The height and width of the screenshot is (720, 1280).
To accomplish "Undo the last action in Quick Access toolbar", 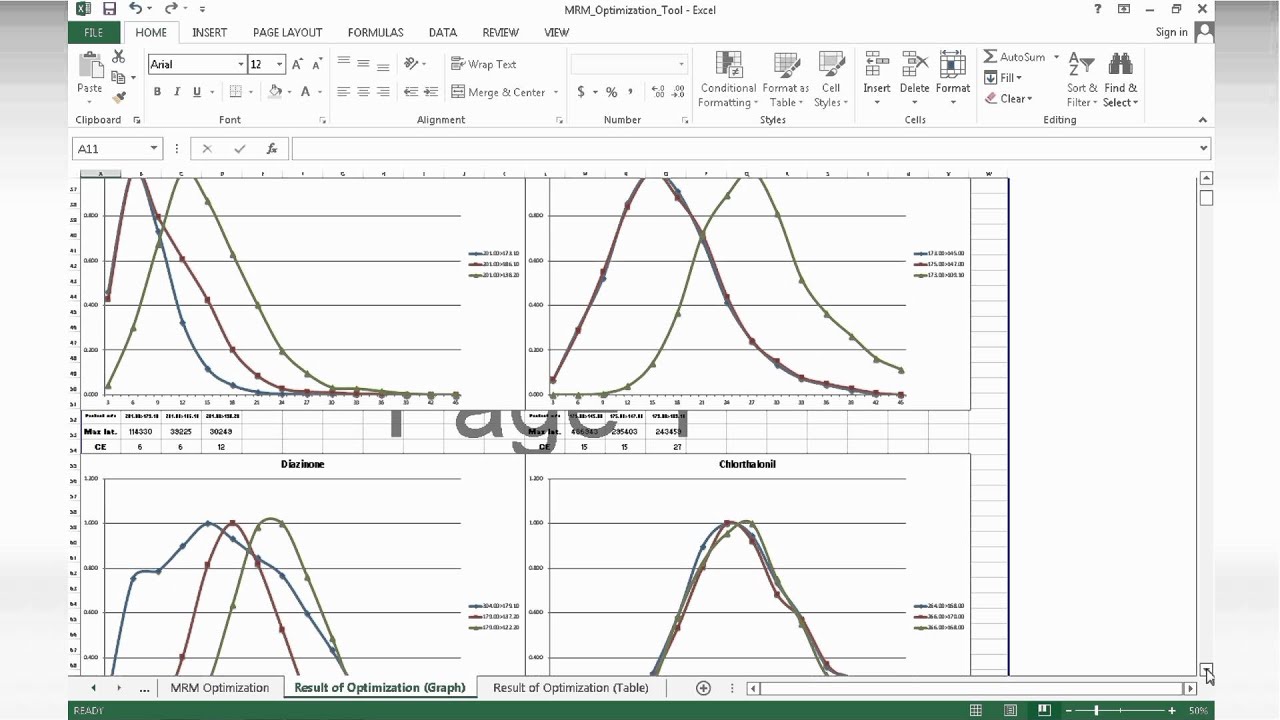I will pyautogui.click(x=135, y=9).
